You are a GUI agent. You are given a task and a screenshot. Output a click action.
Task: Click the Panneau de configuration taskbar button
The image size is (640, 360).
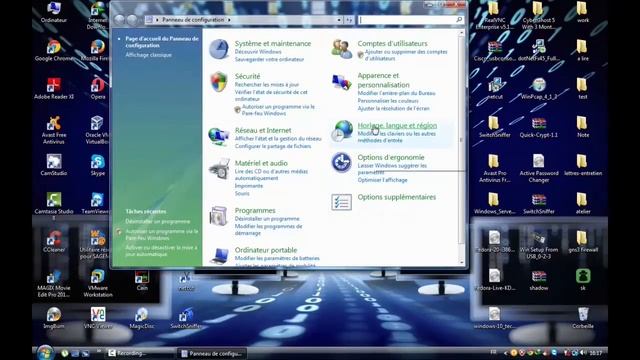[213, 353]
